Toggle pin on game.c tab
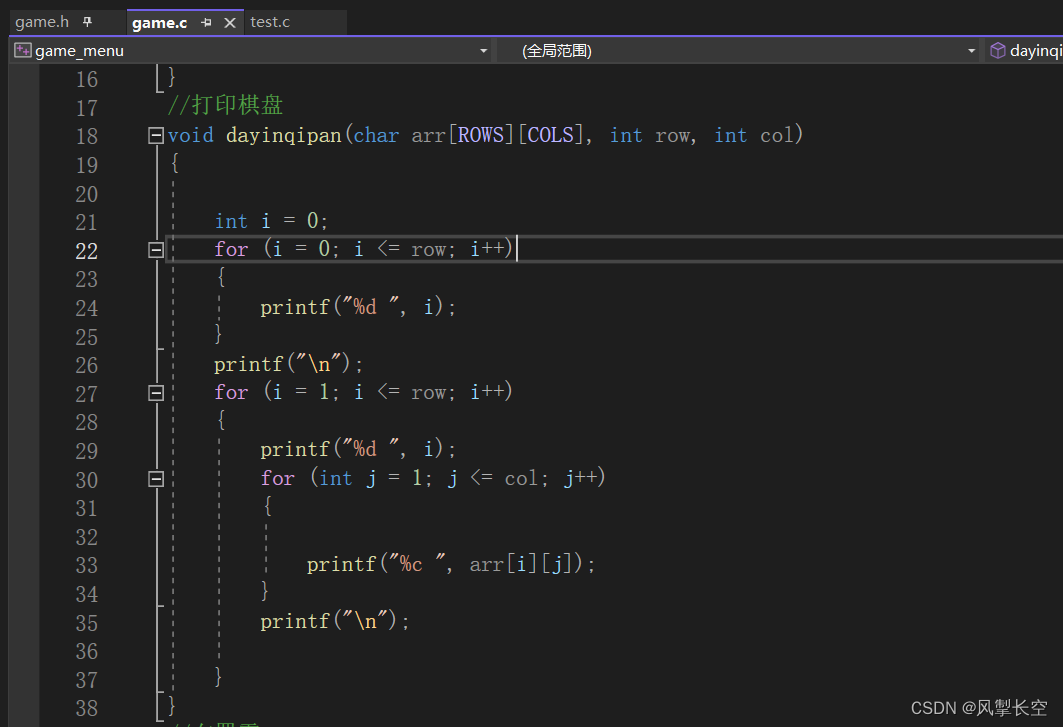1063x727 pixels. (207, 23)
